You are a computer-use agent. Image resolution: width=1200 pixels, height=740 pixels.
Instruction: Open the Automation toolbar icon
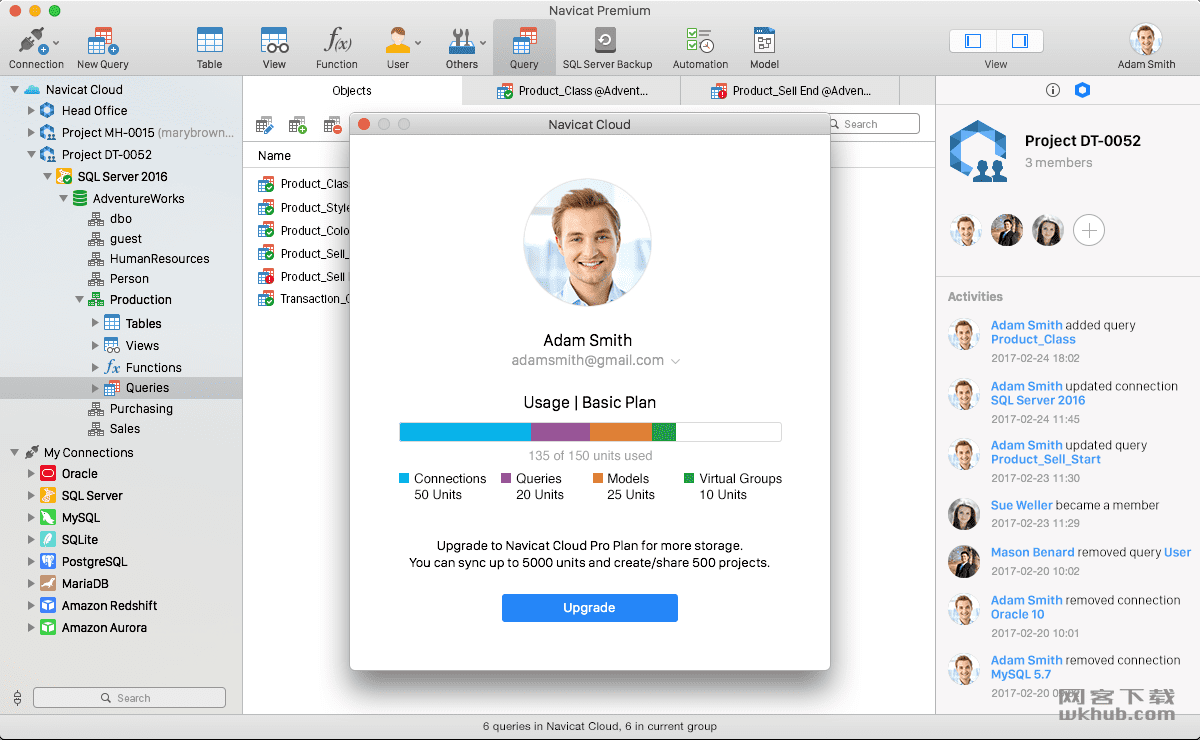700,41
